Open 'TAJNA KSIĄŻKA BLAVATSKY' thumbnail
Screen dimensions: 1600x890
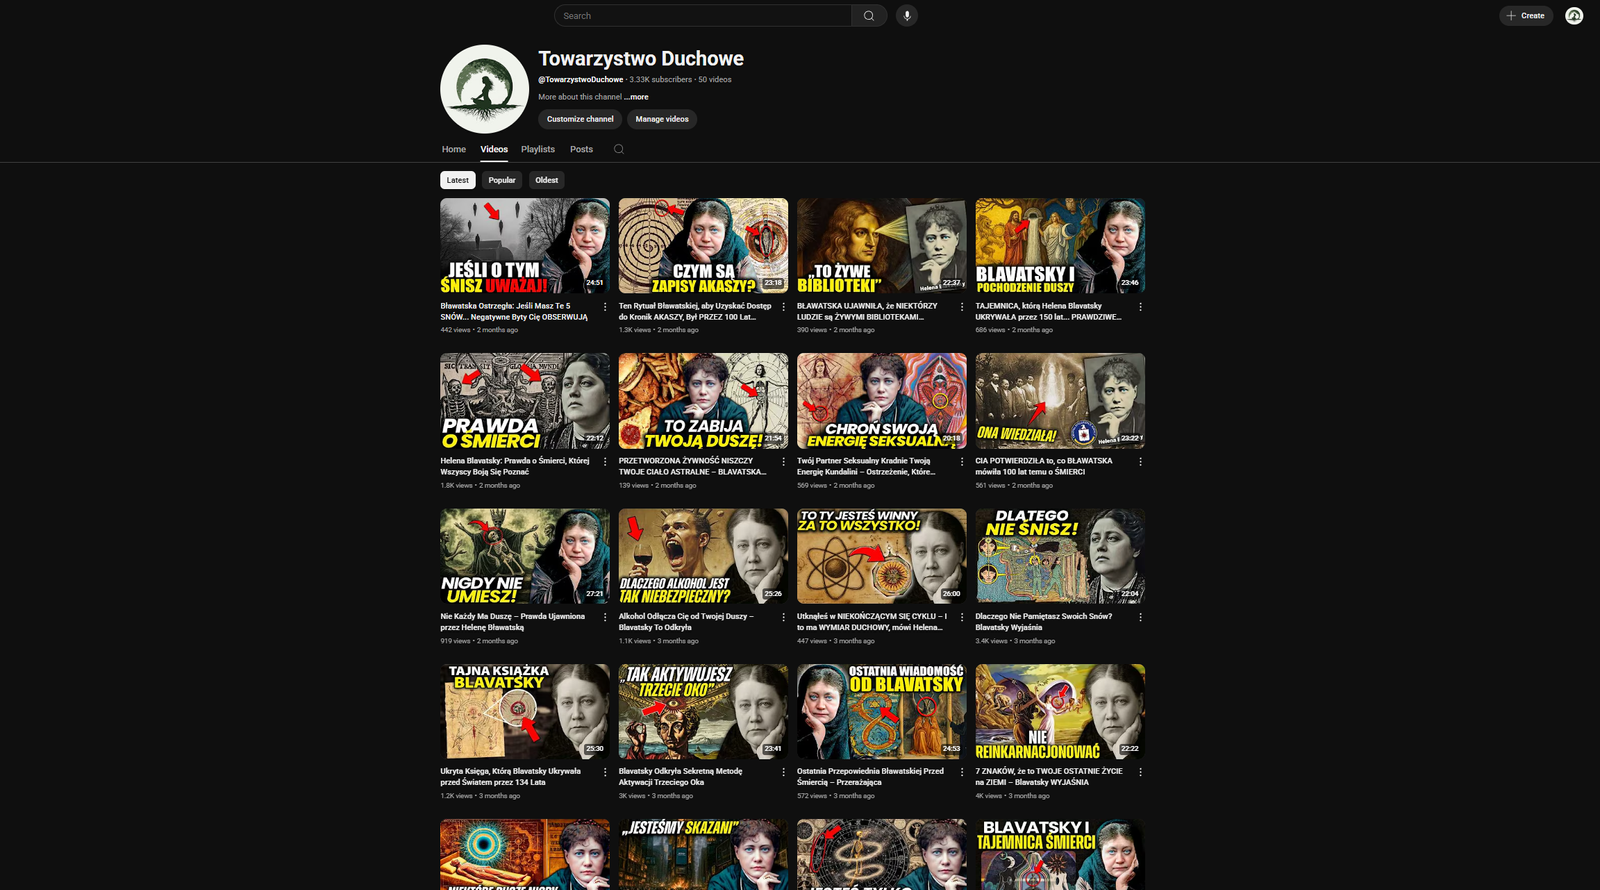pyautogui.click(x=525, y=711)
